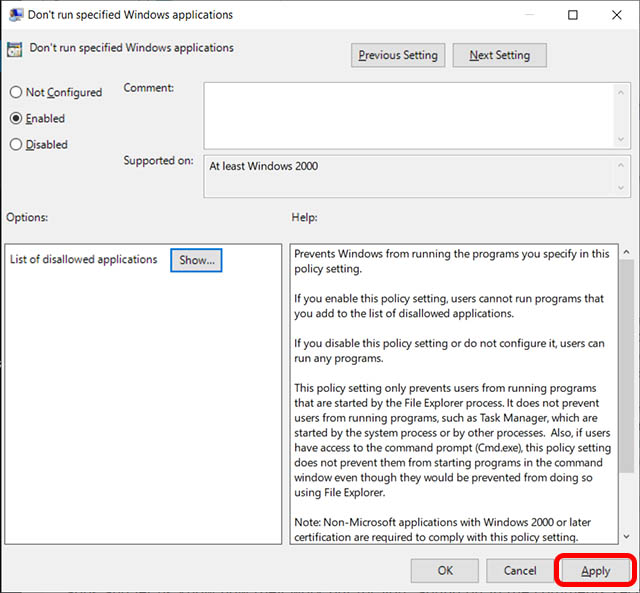
Task: Close the policy dialog with the X
Action: (617, 15)
